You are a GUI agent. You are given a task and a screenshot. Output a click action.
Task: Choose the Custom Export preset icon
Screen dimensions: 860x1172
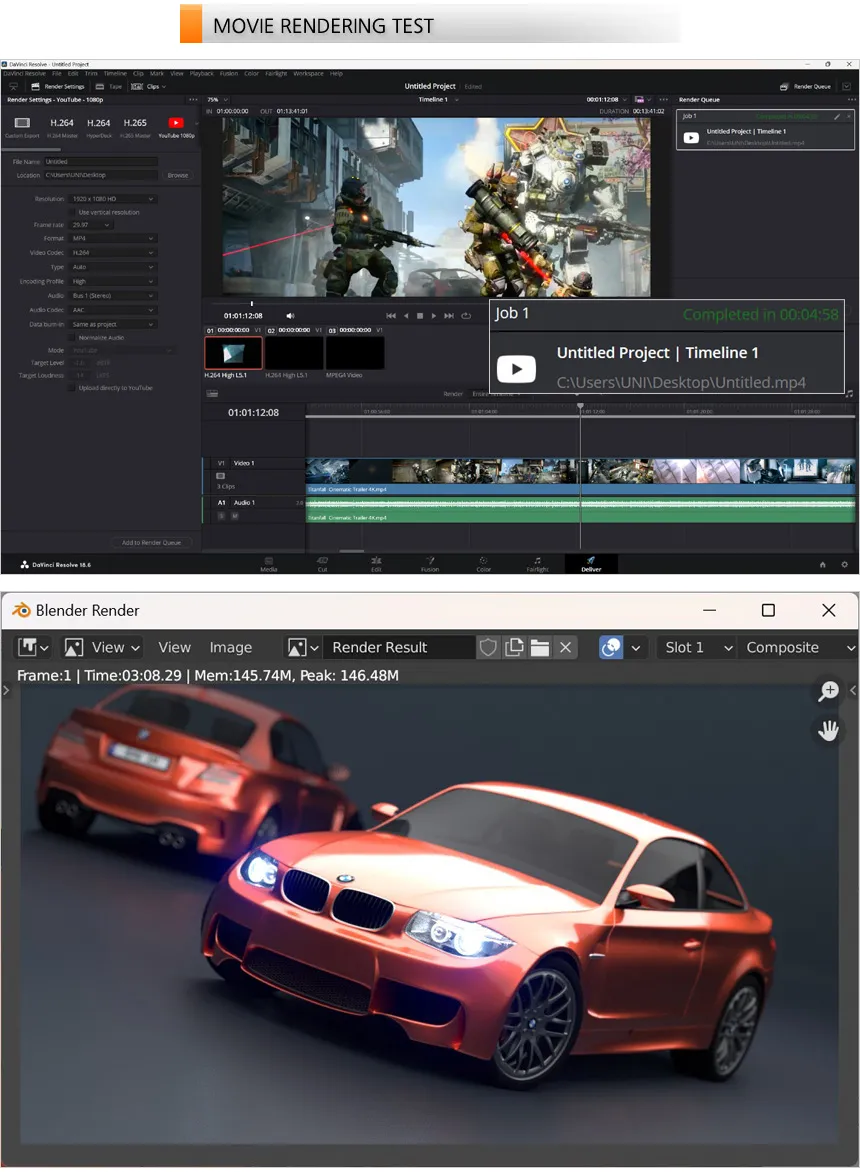22,123
